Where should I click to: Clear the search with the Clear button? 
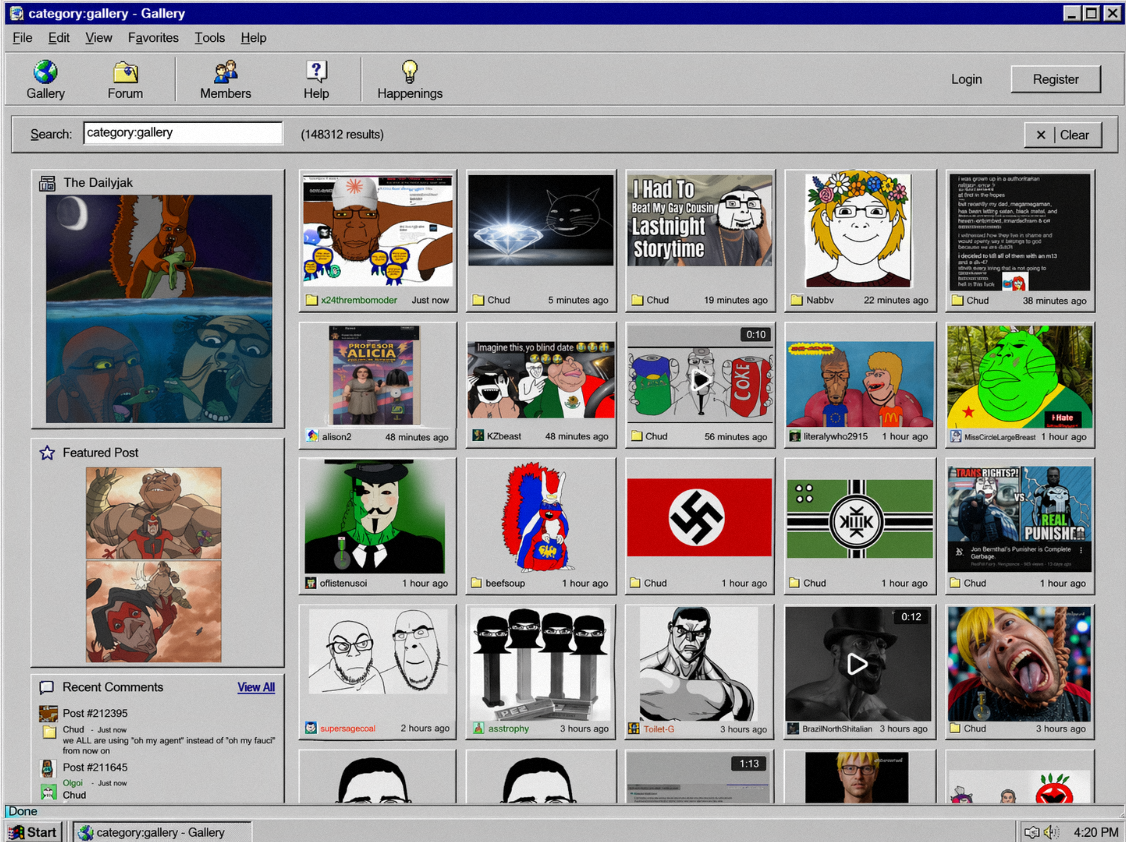1063,135
